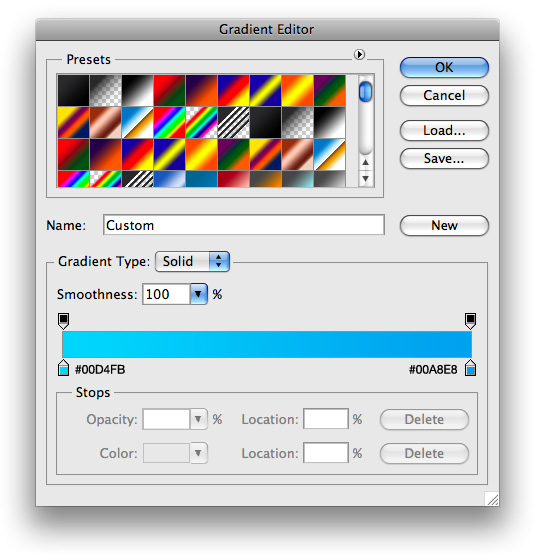Image resolution: width=539 pixels, height=554 pixels.
Task: Click the Color swatch in Stops
Action: coord(166,453)
